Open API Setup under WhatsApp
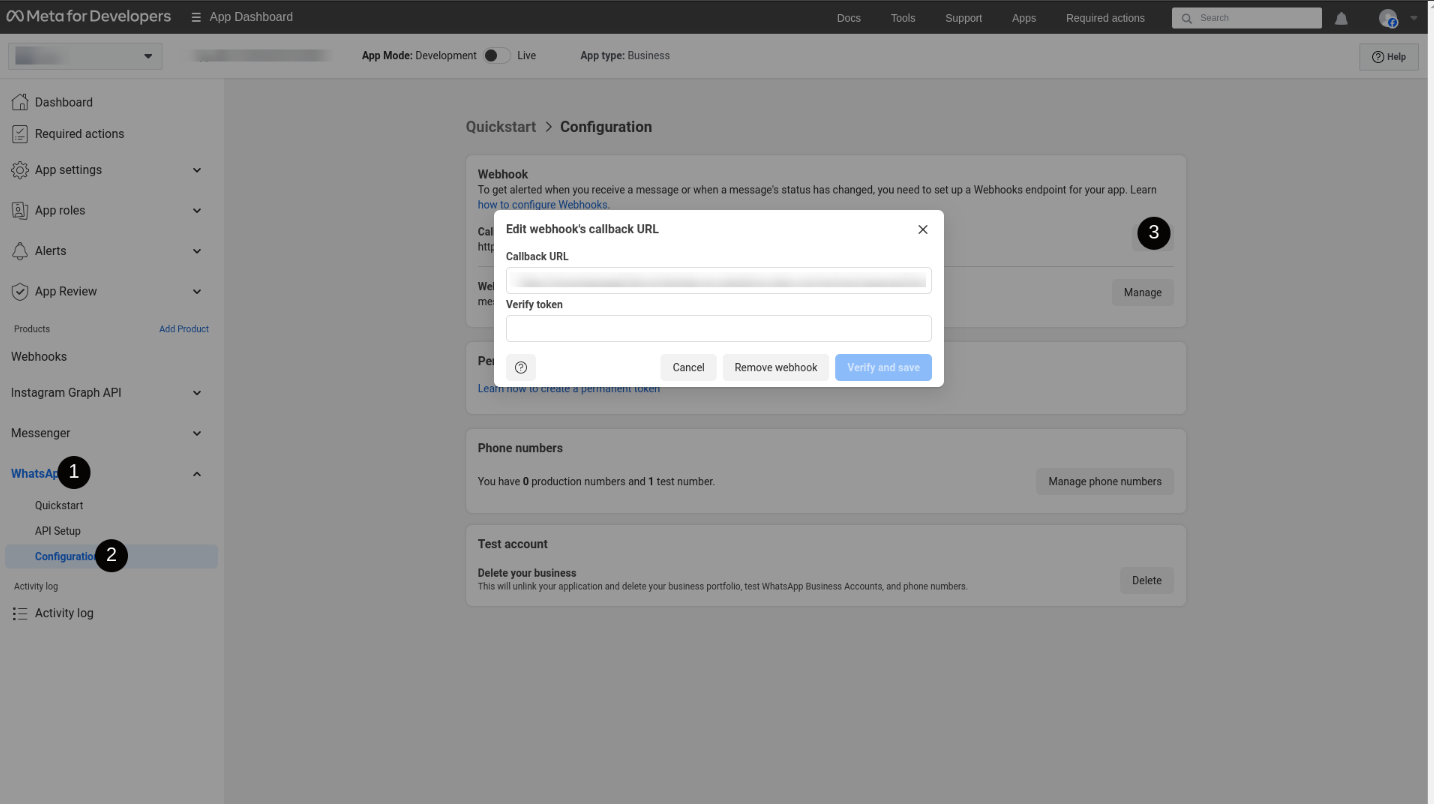The width and height of the screenshot is (1434, 804). [58, 531]
